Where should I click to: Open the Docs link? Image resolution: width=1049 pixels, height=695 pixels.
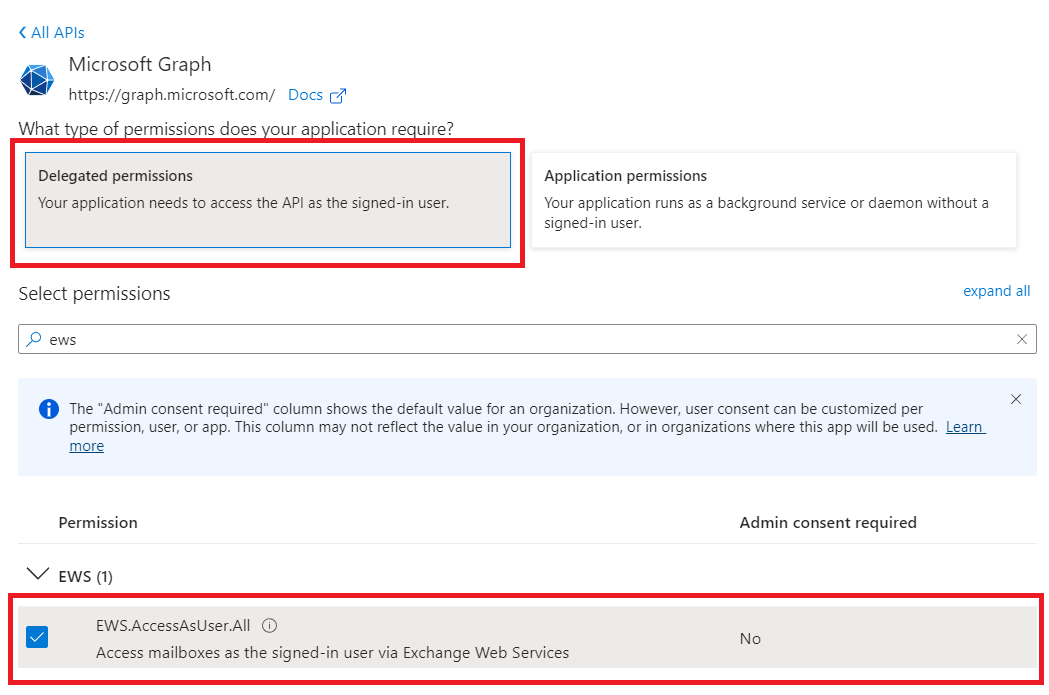(305, 95)
